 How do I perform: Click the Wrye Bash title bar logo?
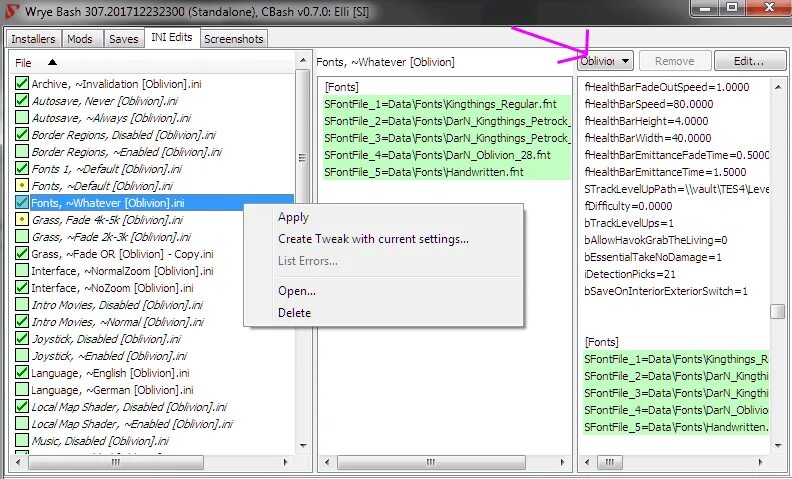click(12, 11)
